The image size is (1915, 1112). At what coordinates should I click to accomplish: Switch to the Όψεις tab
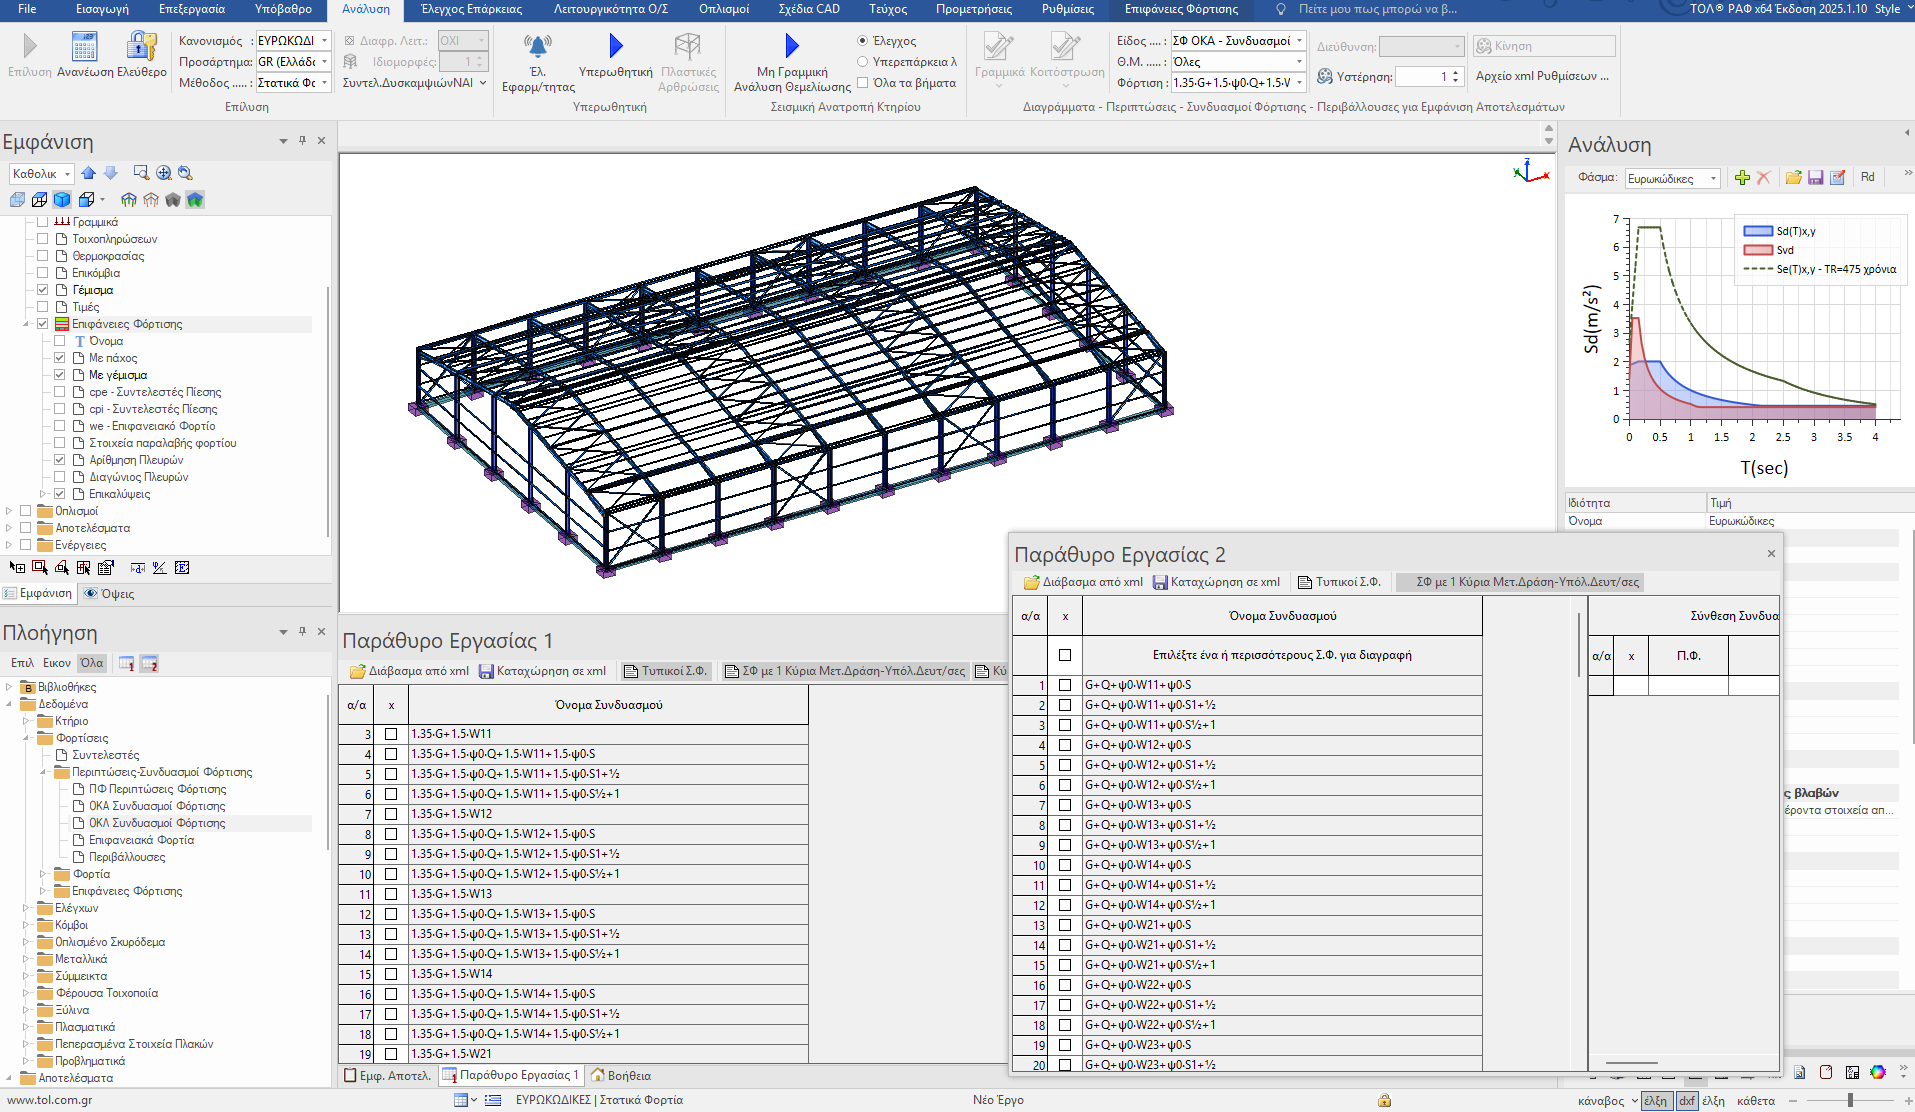[x=109, y=593]
